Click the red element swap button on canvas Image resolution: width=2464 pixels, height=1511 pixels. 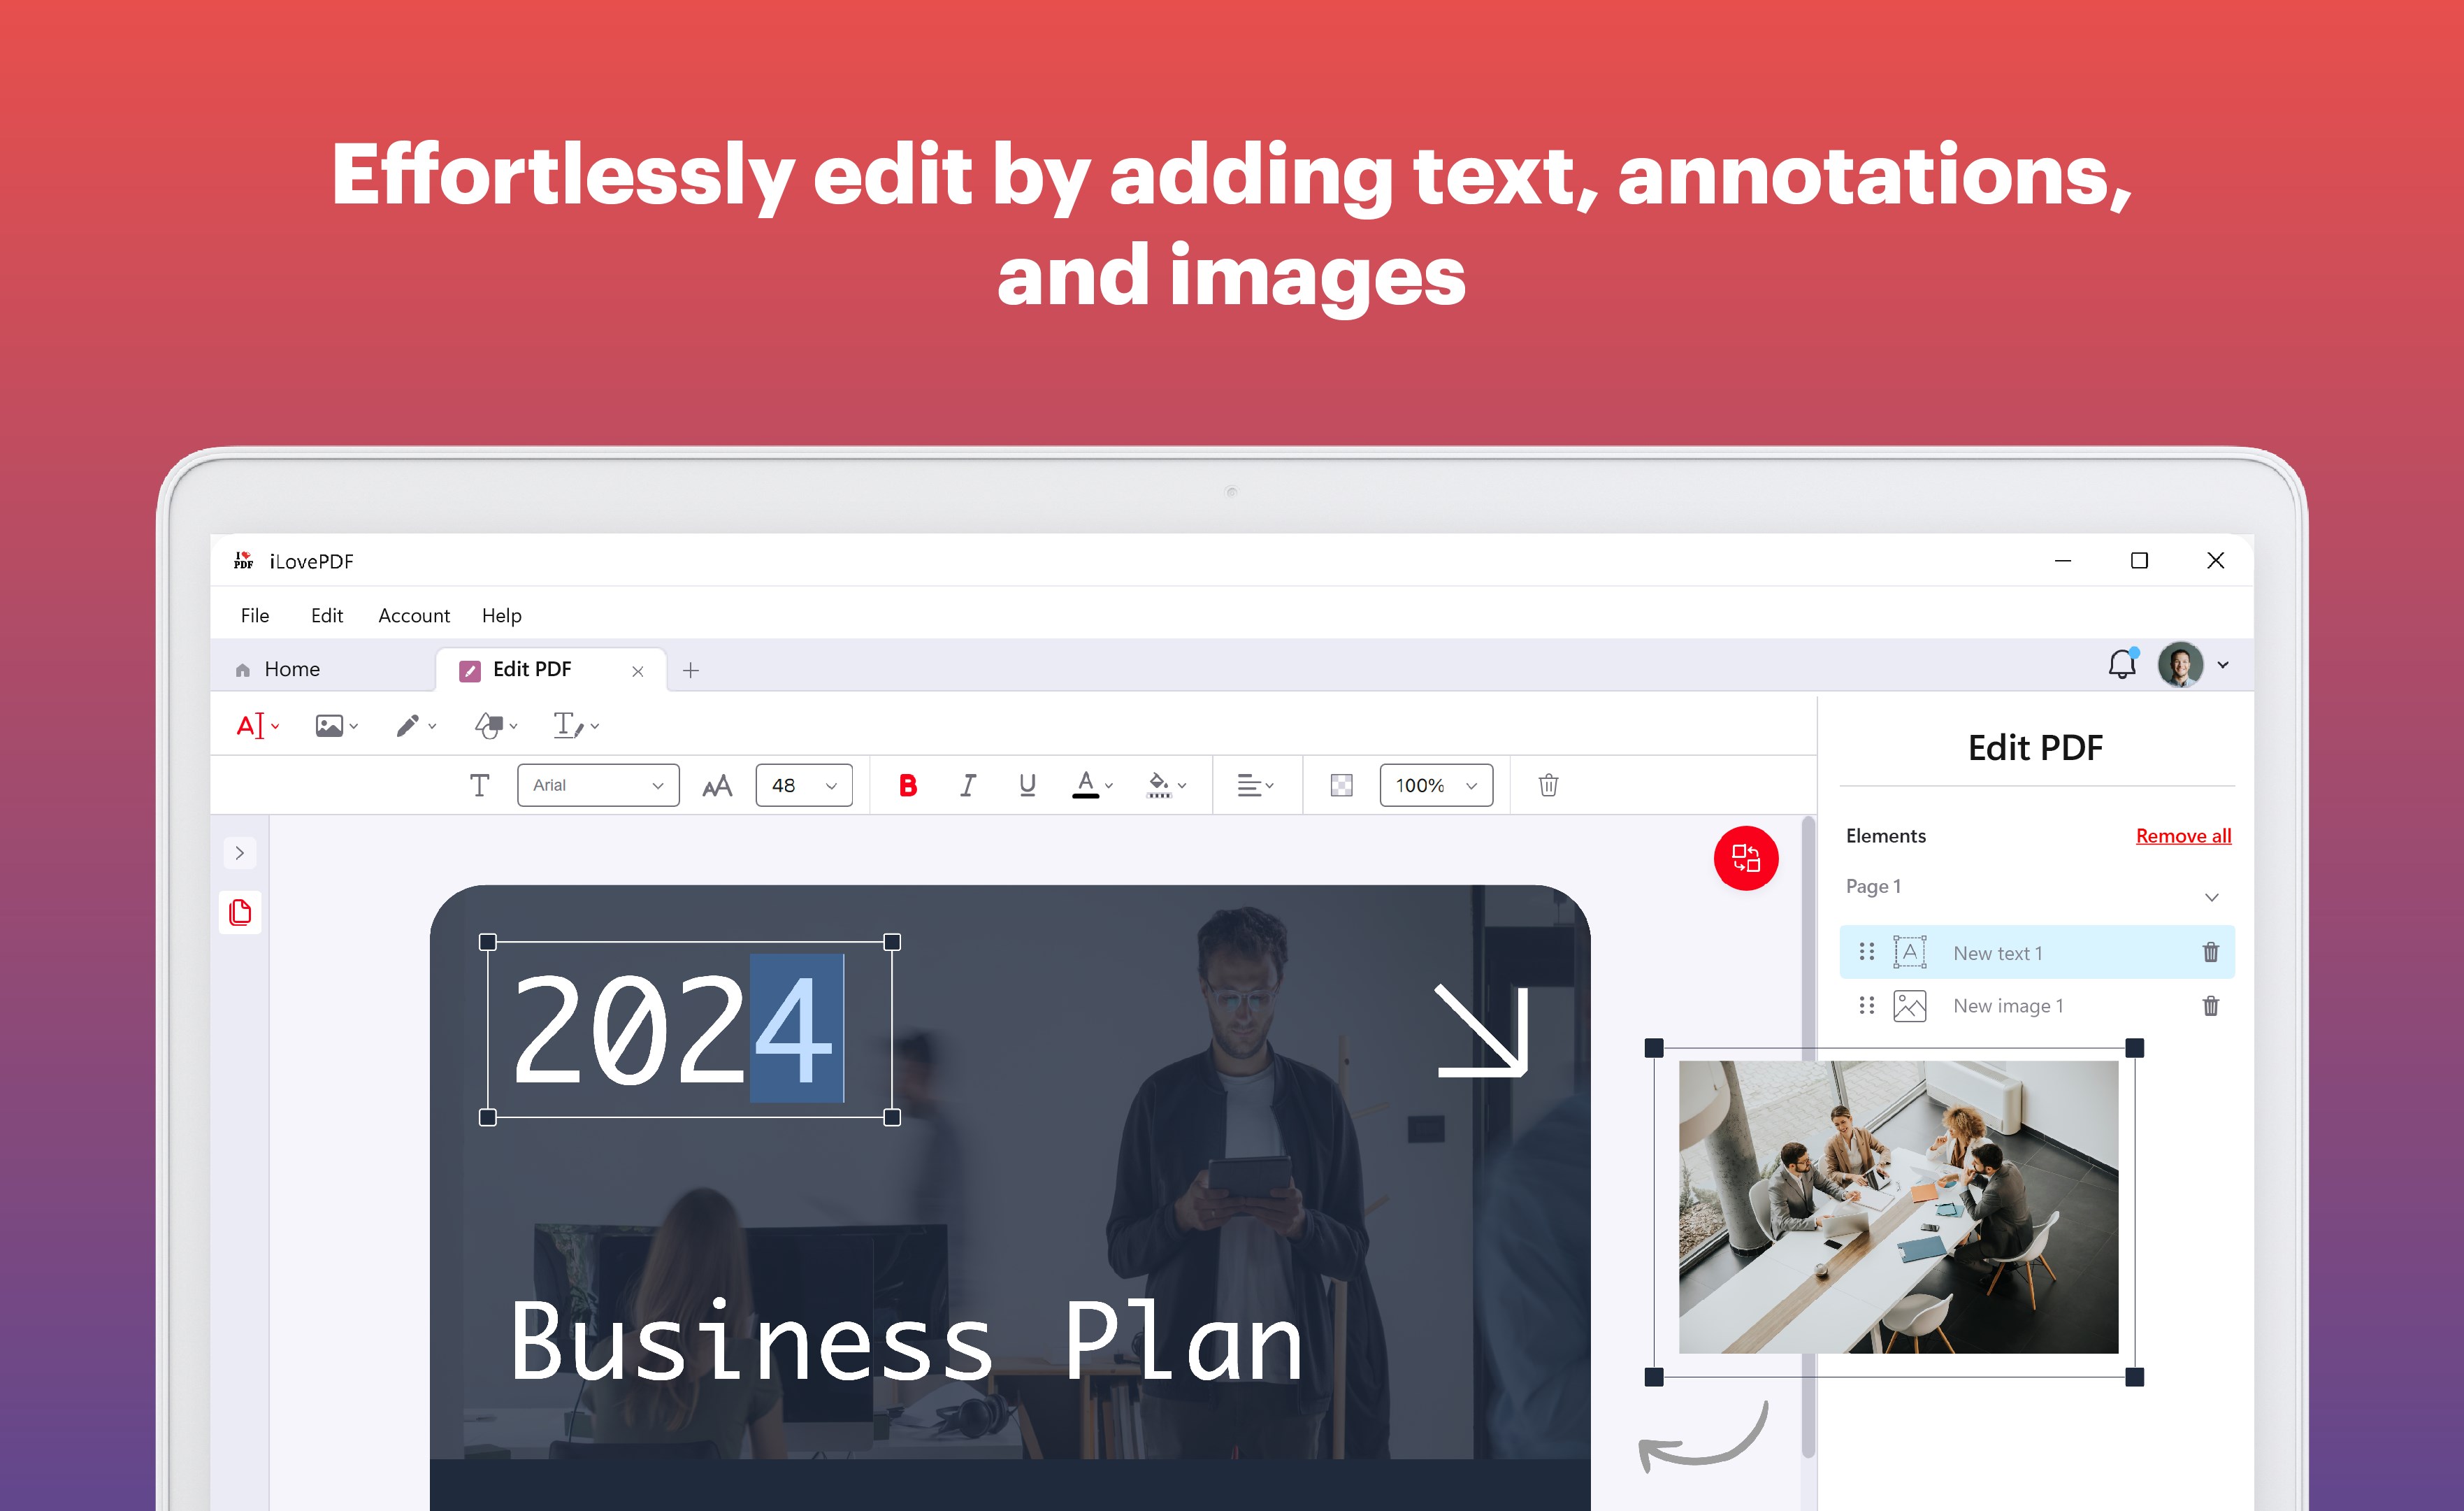pos(1746,858)
